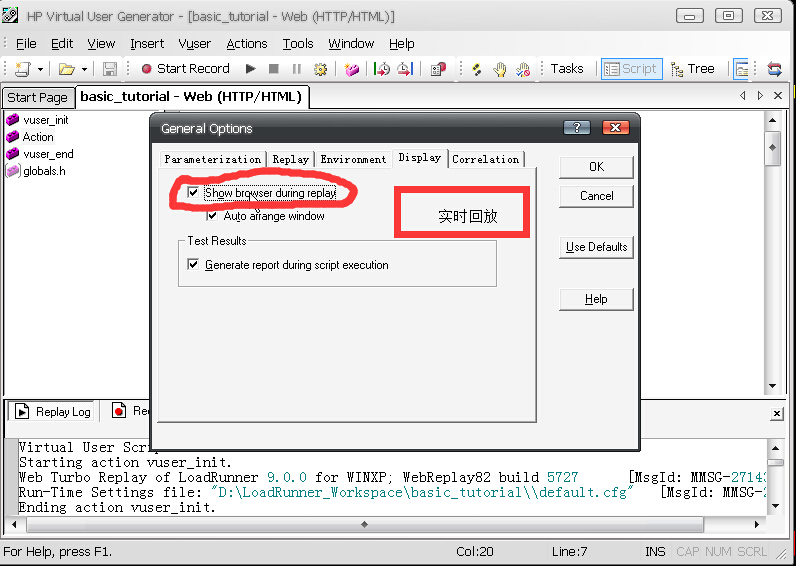Click Cancel in General Options

596,196
